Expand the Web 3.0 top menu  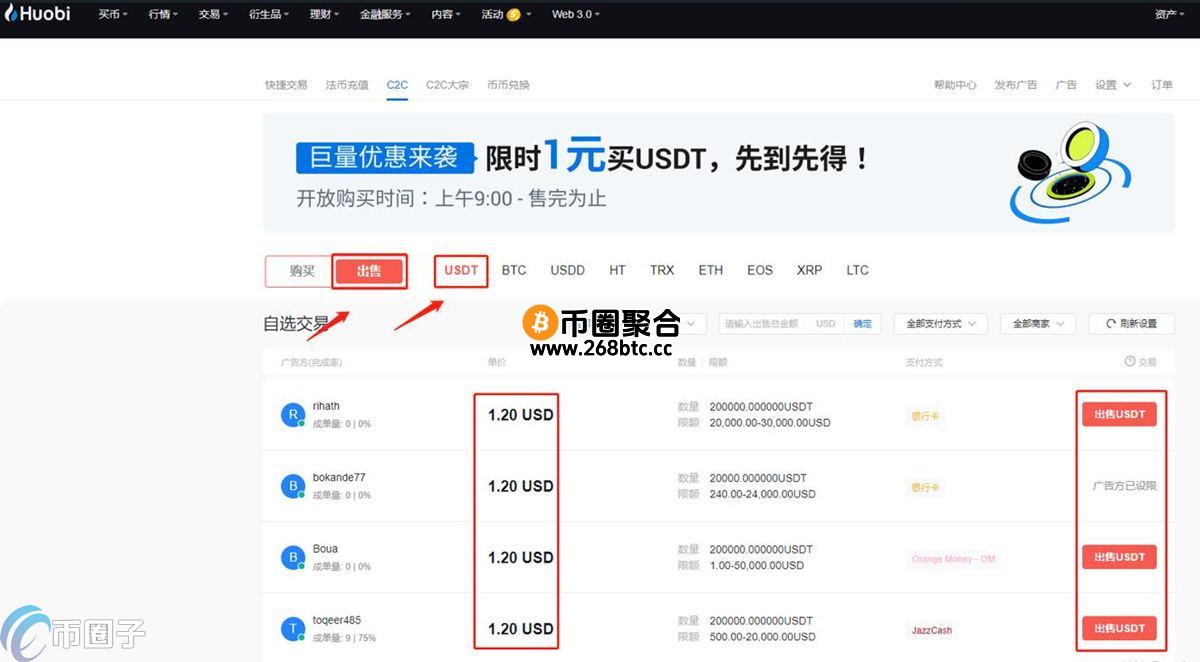coord(578,15)
